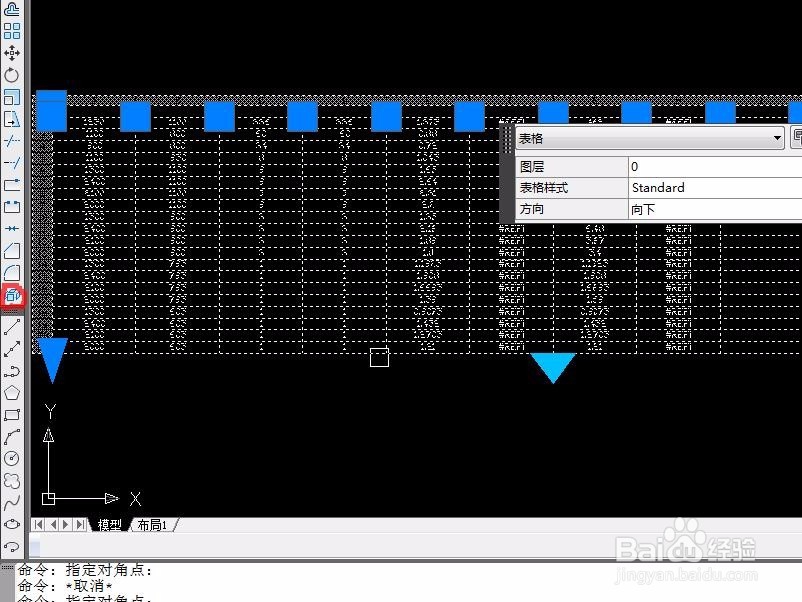Image resolution: width=802 pixels, height=602 pixels.
Task: Select the Array tool
Action: tap(12, 31)
